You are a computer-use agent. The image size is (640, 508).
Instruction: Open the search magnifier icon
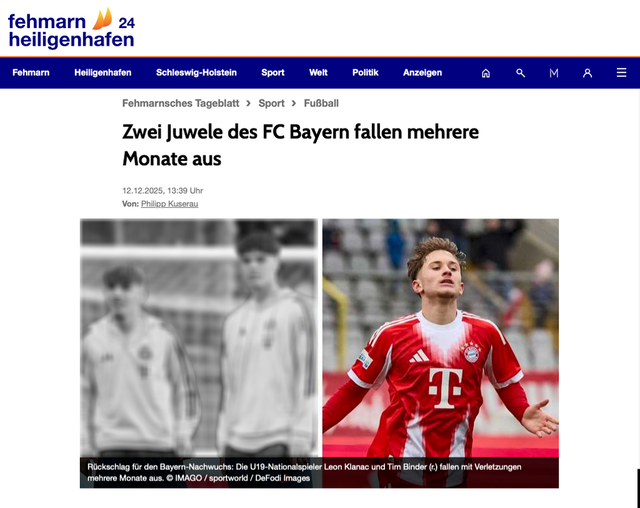(x=520, y=73)
